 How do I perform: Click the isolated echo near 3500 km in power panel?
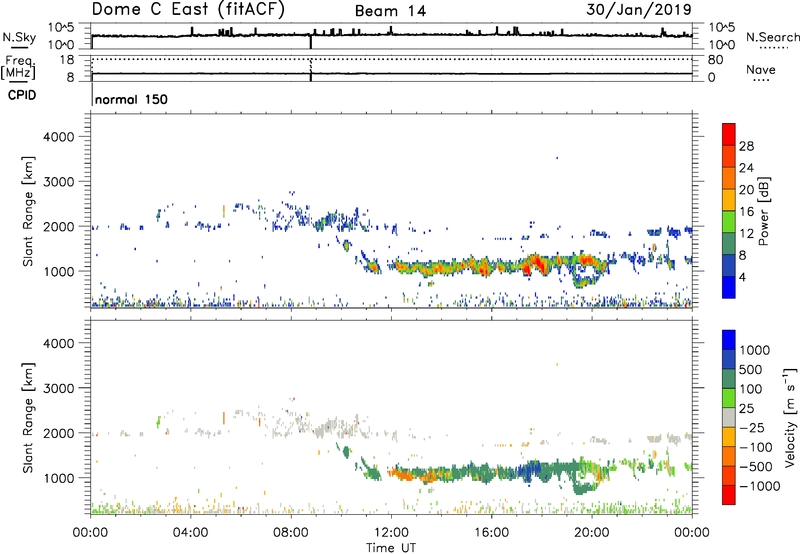coord(557,158)
